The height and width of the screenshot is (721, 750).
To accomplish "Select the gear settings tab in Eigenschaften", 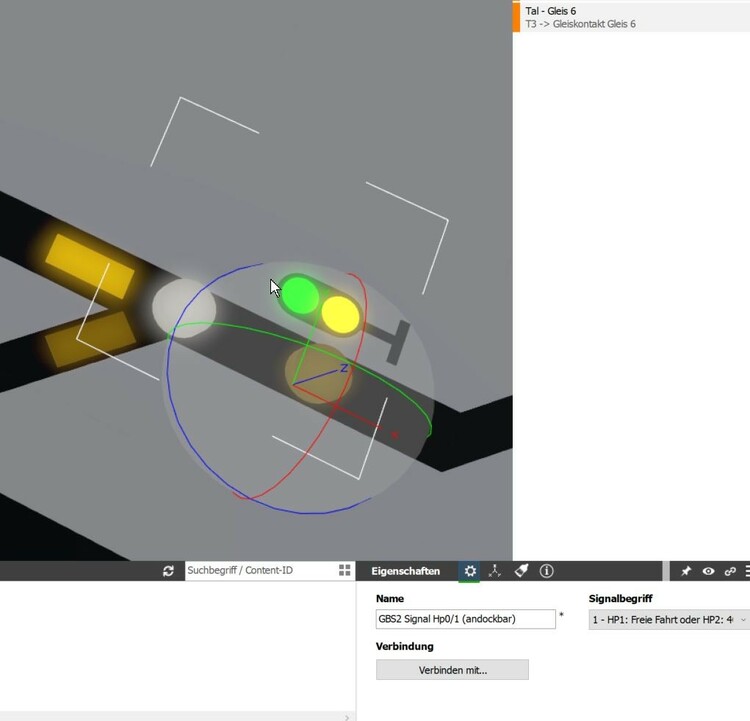I will point(470,571).
